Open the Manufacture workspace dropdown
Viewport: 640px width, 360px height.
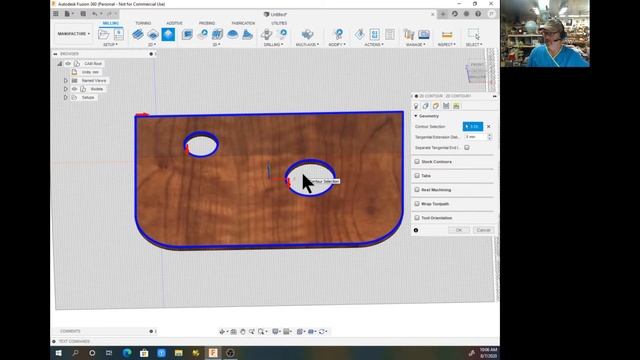click(x=73, y=33)
